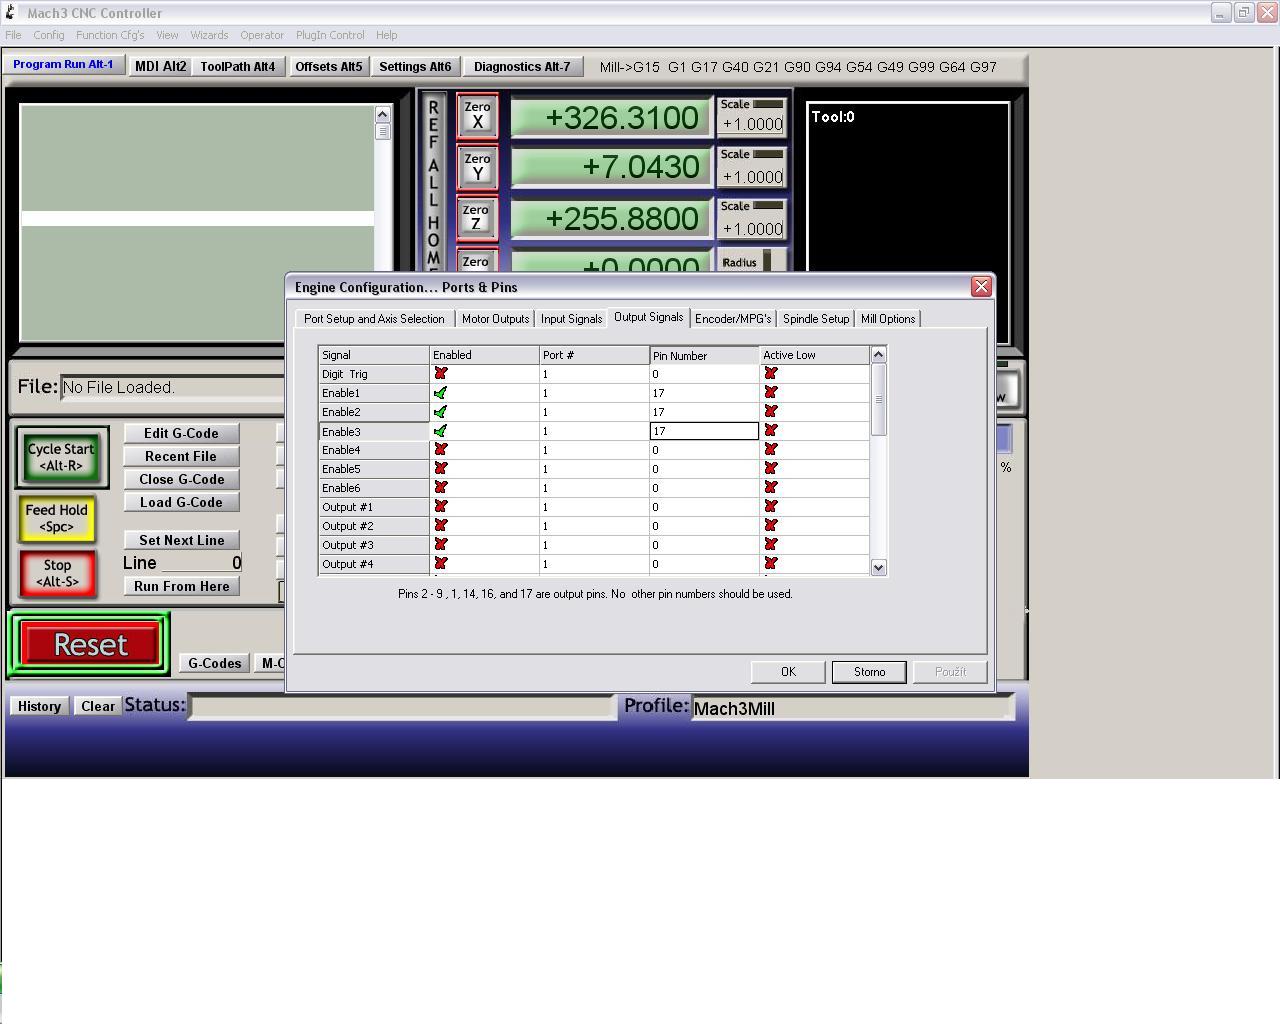Click Edit G-Code button
This screenshot has height=1024, width=1280.
pos(181,433)
